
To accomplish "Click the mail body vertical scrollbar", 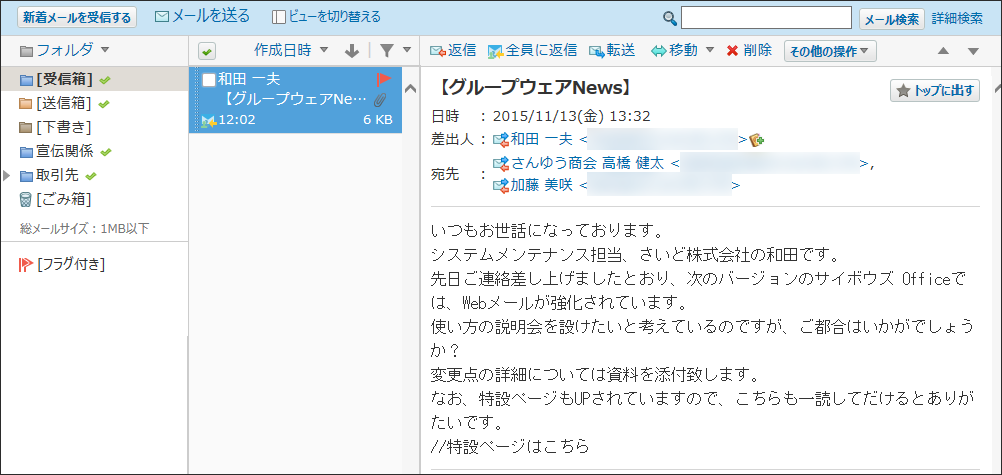I will [x=996, y=269].
